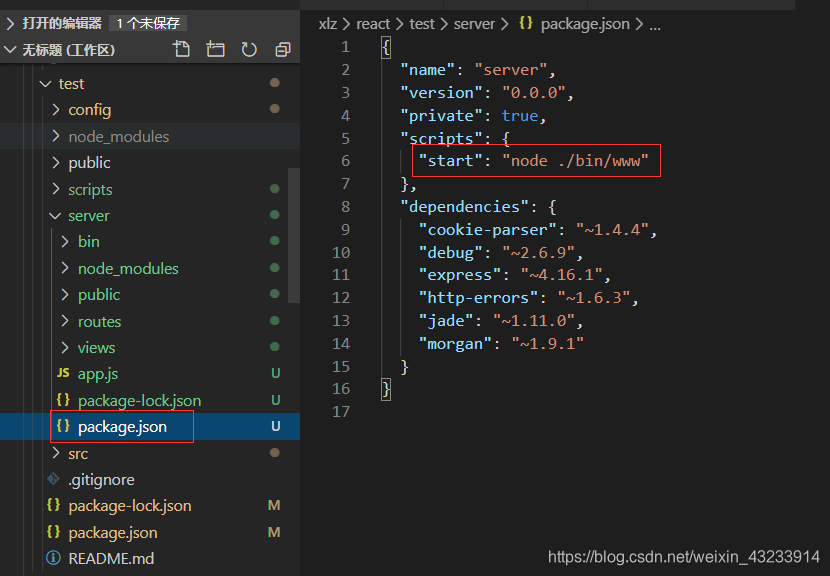Expand the views folder
This screenshot has height=576, width=830.
(65, 347)
